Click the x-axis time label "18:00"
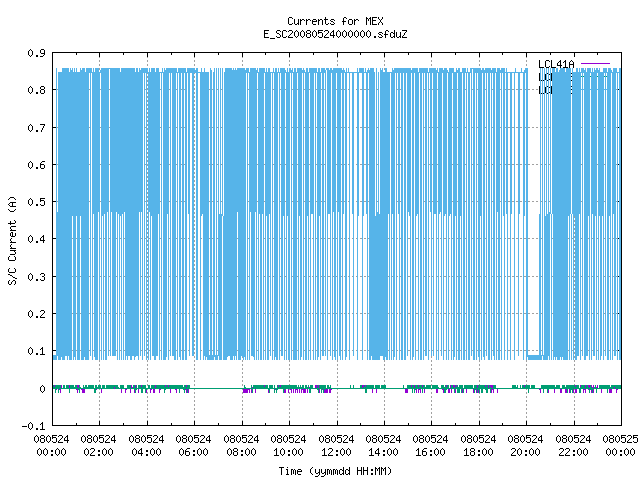Screen dimensions: 640x480 click(478, 452)
